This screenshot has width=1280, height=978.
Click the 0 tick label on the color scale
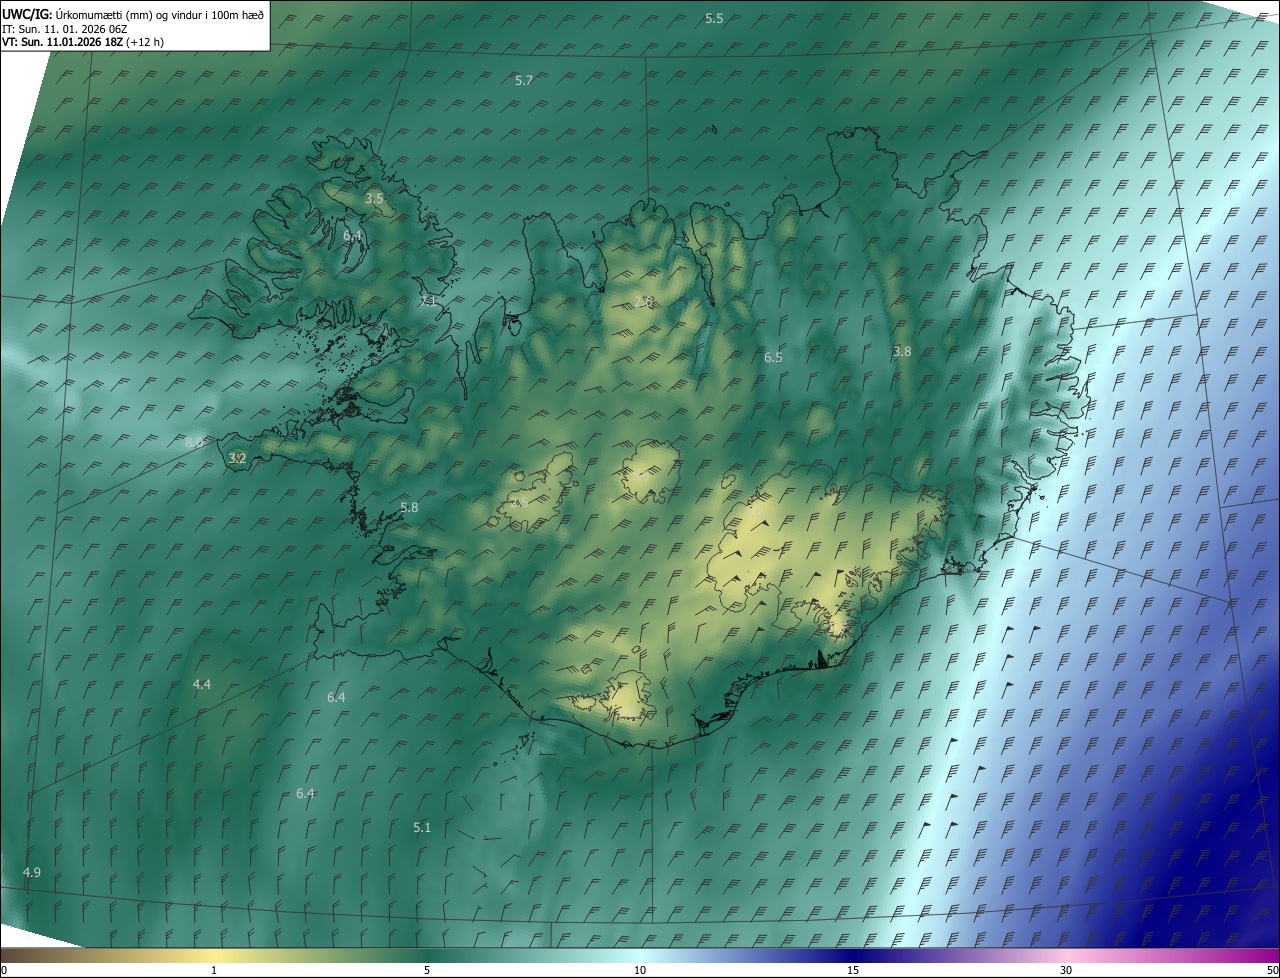(4, 970)
